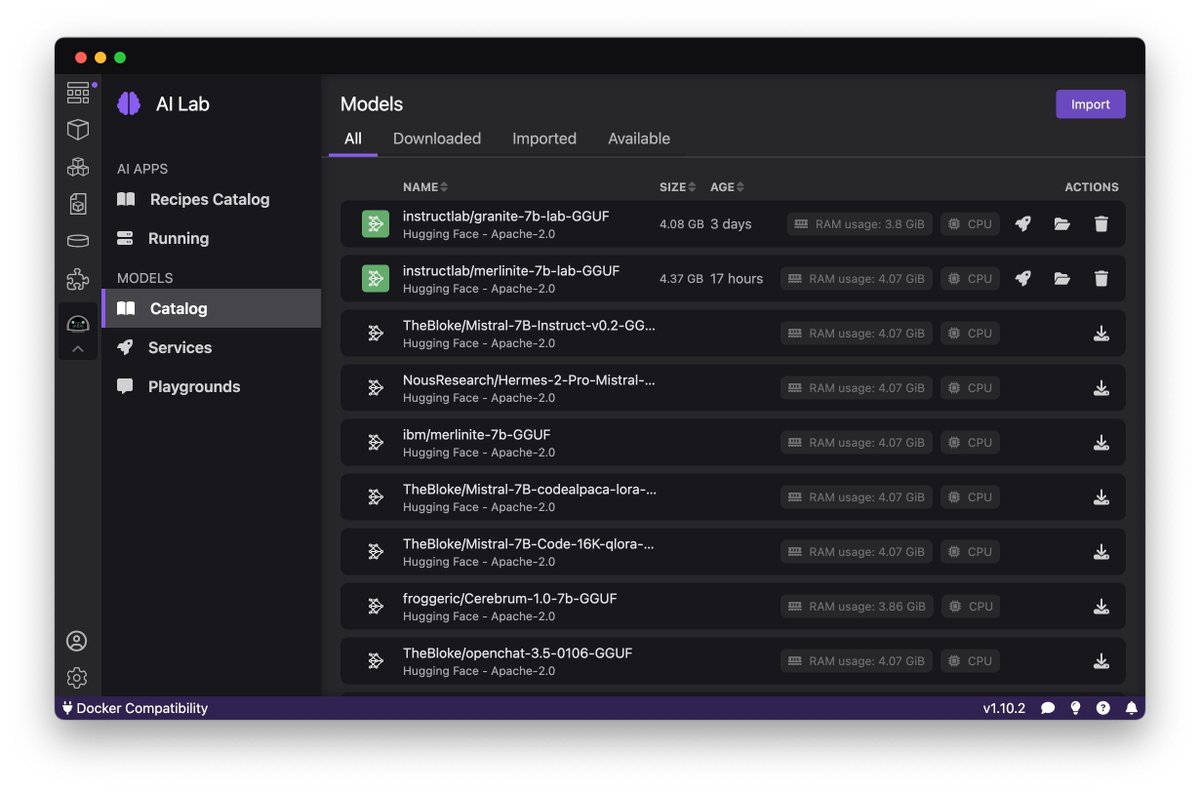Open the notifications bell icon
This screenshot has width=1200, height=792.
[1131, 708]
